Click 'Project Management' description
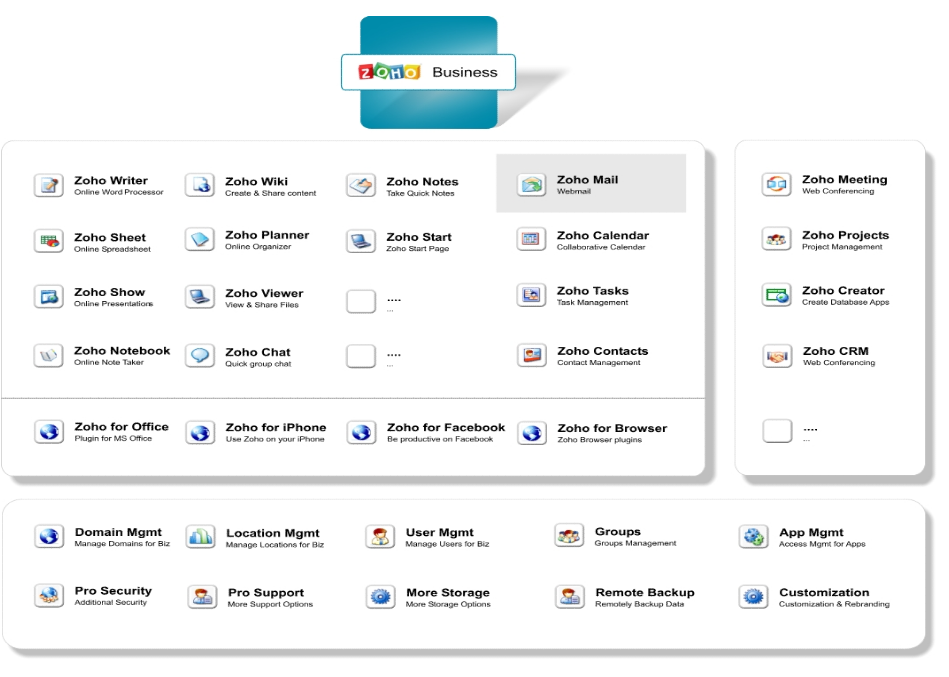This screenshot has height=677, width=949. click(842, 247)
